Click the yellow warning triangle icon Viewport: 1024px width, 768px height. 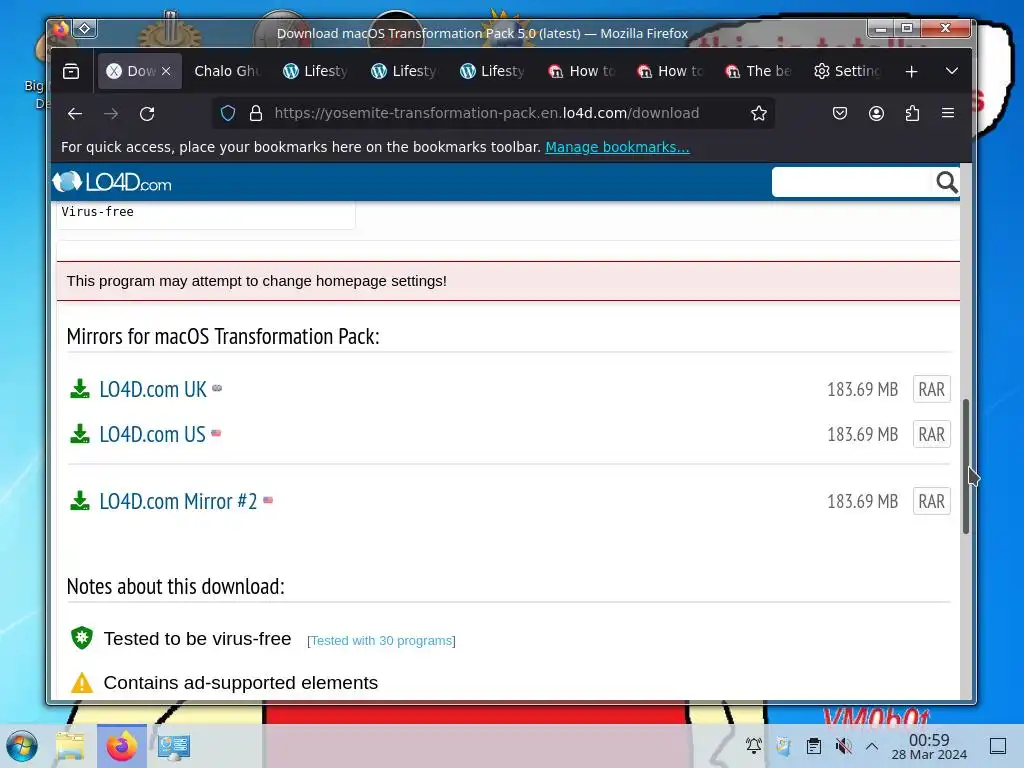[82, 682]
